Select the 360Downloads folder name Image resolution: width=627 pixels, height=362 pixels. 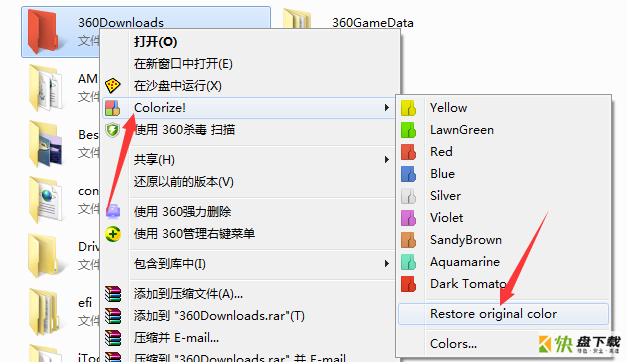pyautogui.click(x=121, y=23)
